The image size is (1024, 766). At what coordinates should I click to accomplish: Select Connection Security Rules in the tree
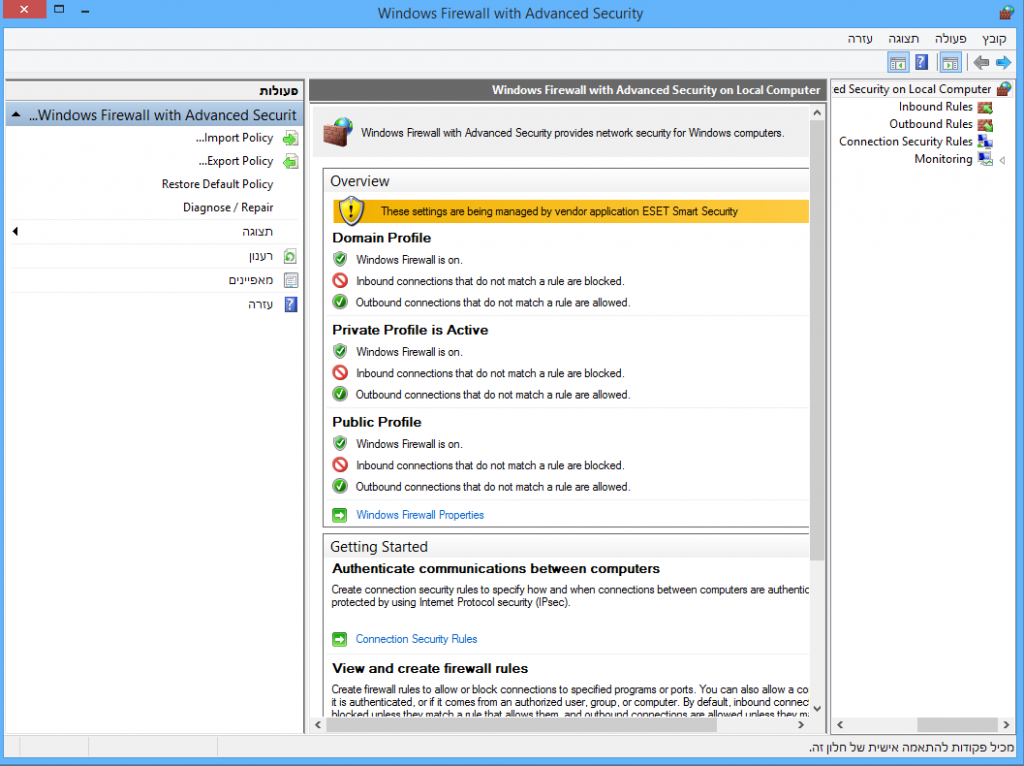(x=906, y=142)
